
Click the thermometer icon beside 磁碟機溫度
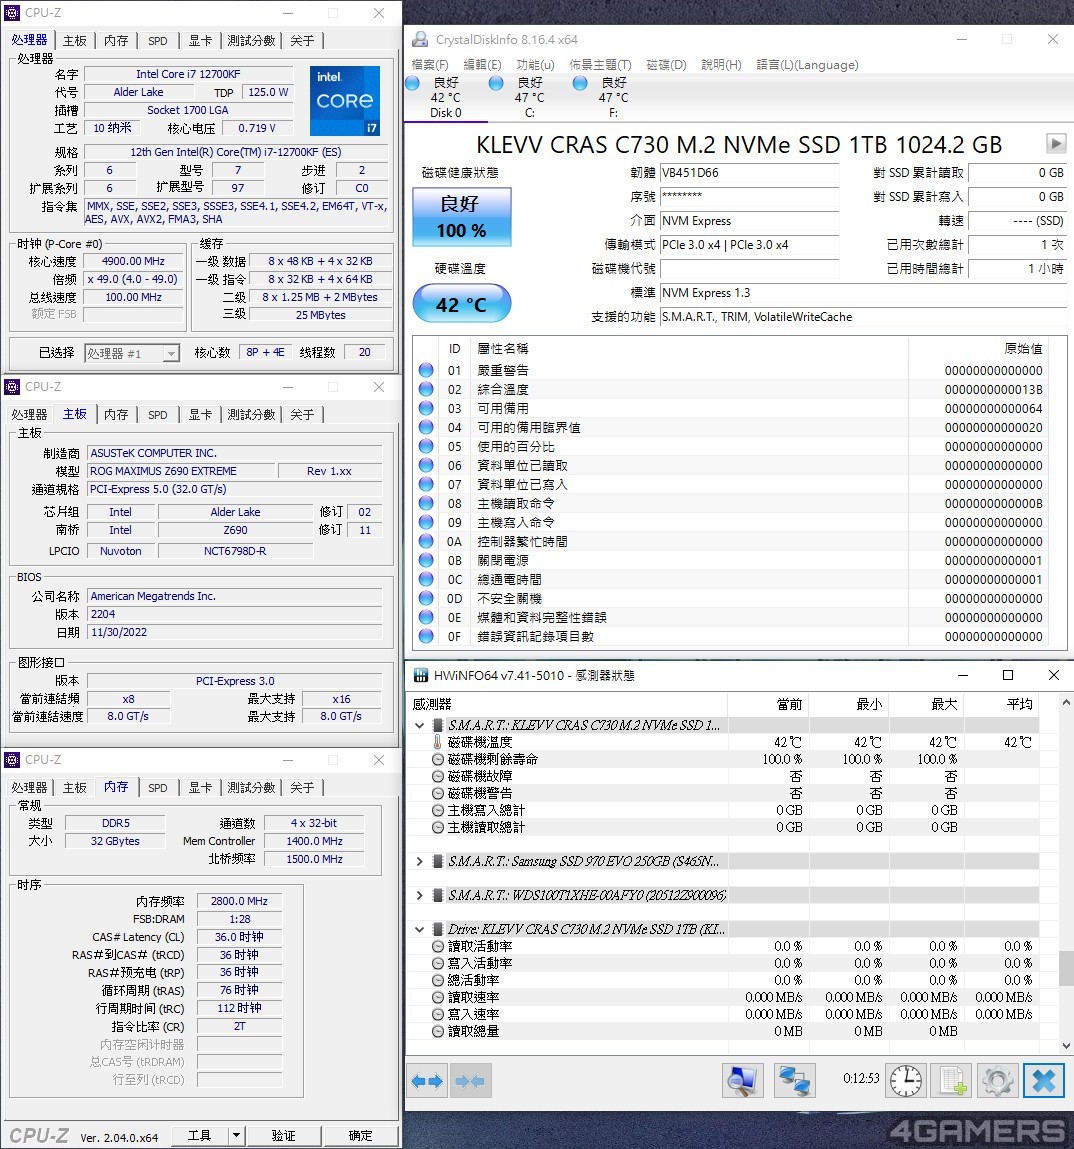pos(437,742)
